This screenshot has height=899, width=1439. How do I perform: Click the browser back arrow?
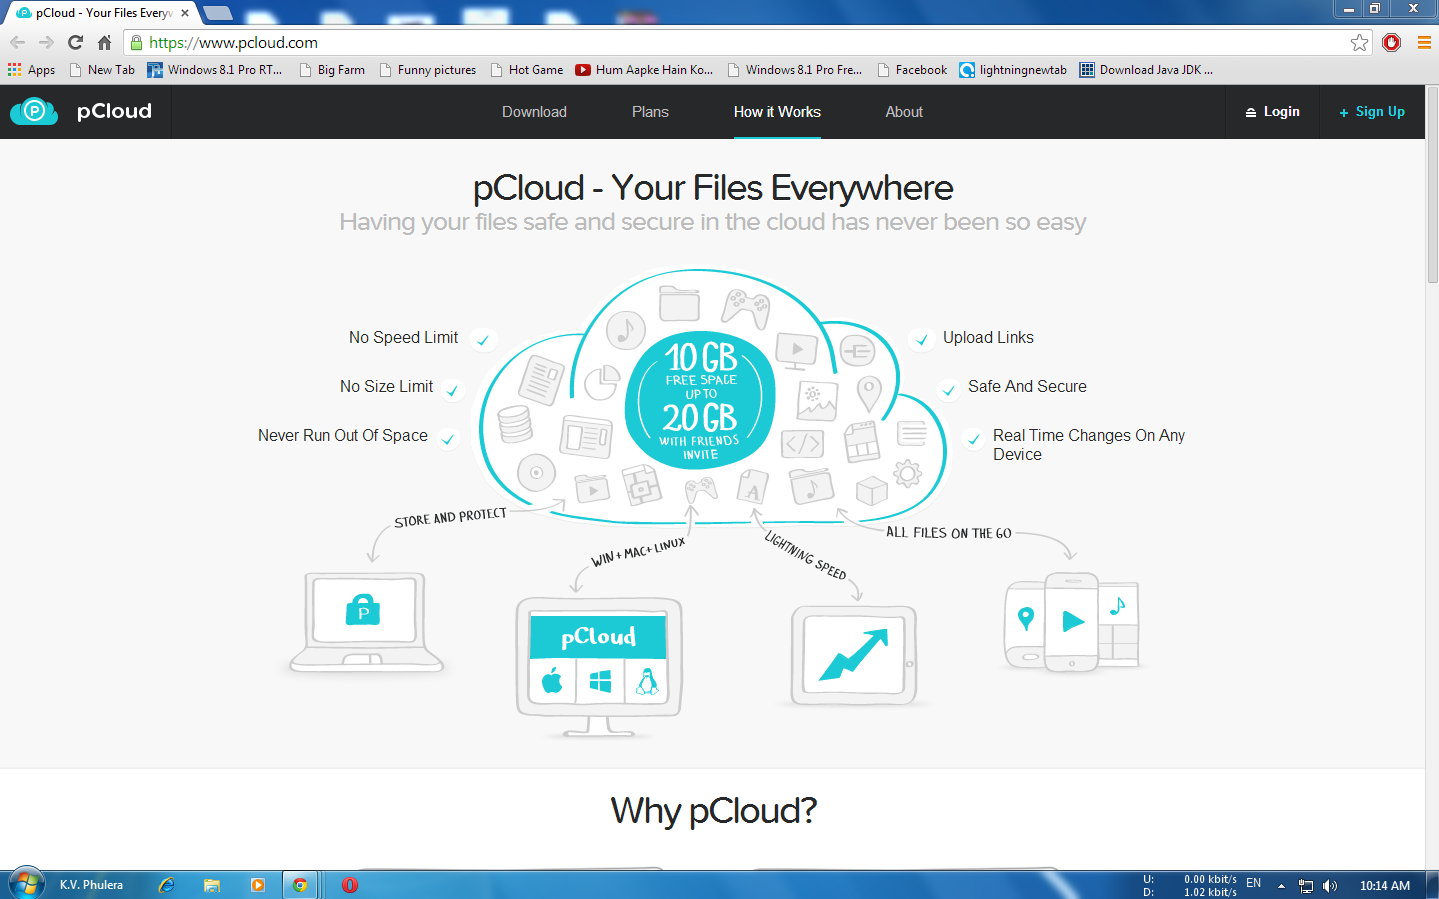click(17, 43)
